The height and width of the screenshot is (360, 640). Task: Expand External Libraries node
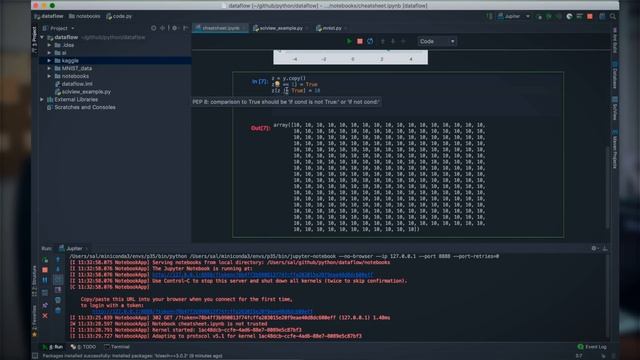point(42,99)
